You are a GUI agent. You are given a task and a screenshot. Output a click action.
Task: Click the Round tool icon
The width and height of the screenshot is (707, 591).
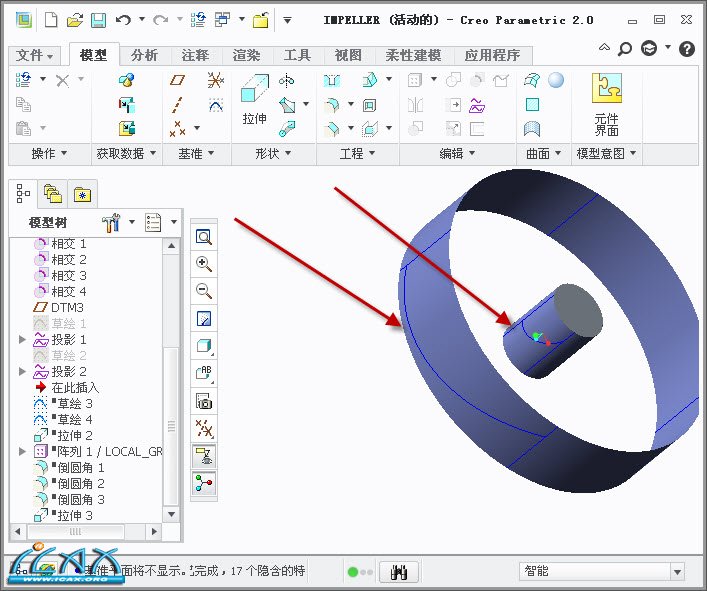coord(332,105)
